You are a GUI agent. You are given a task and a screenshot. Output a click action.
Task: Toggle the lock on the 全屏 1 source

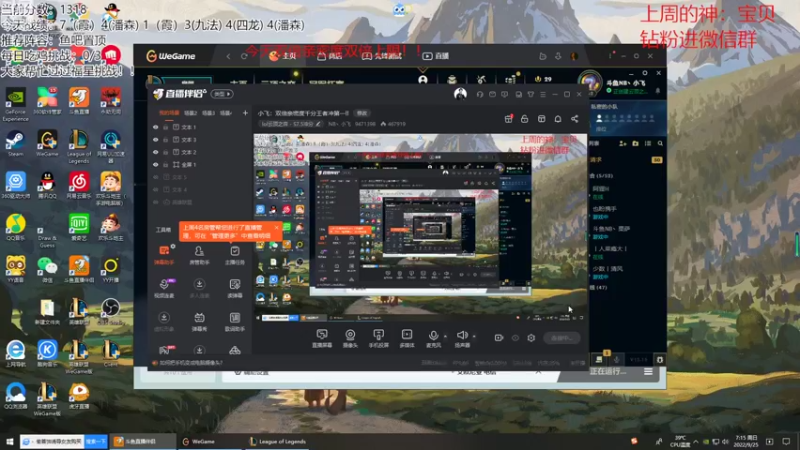(166, 165)
